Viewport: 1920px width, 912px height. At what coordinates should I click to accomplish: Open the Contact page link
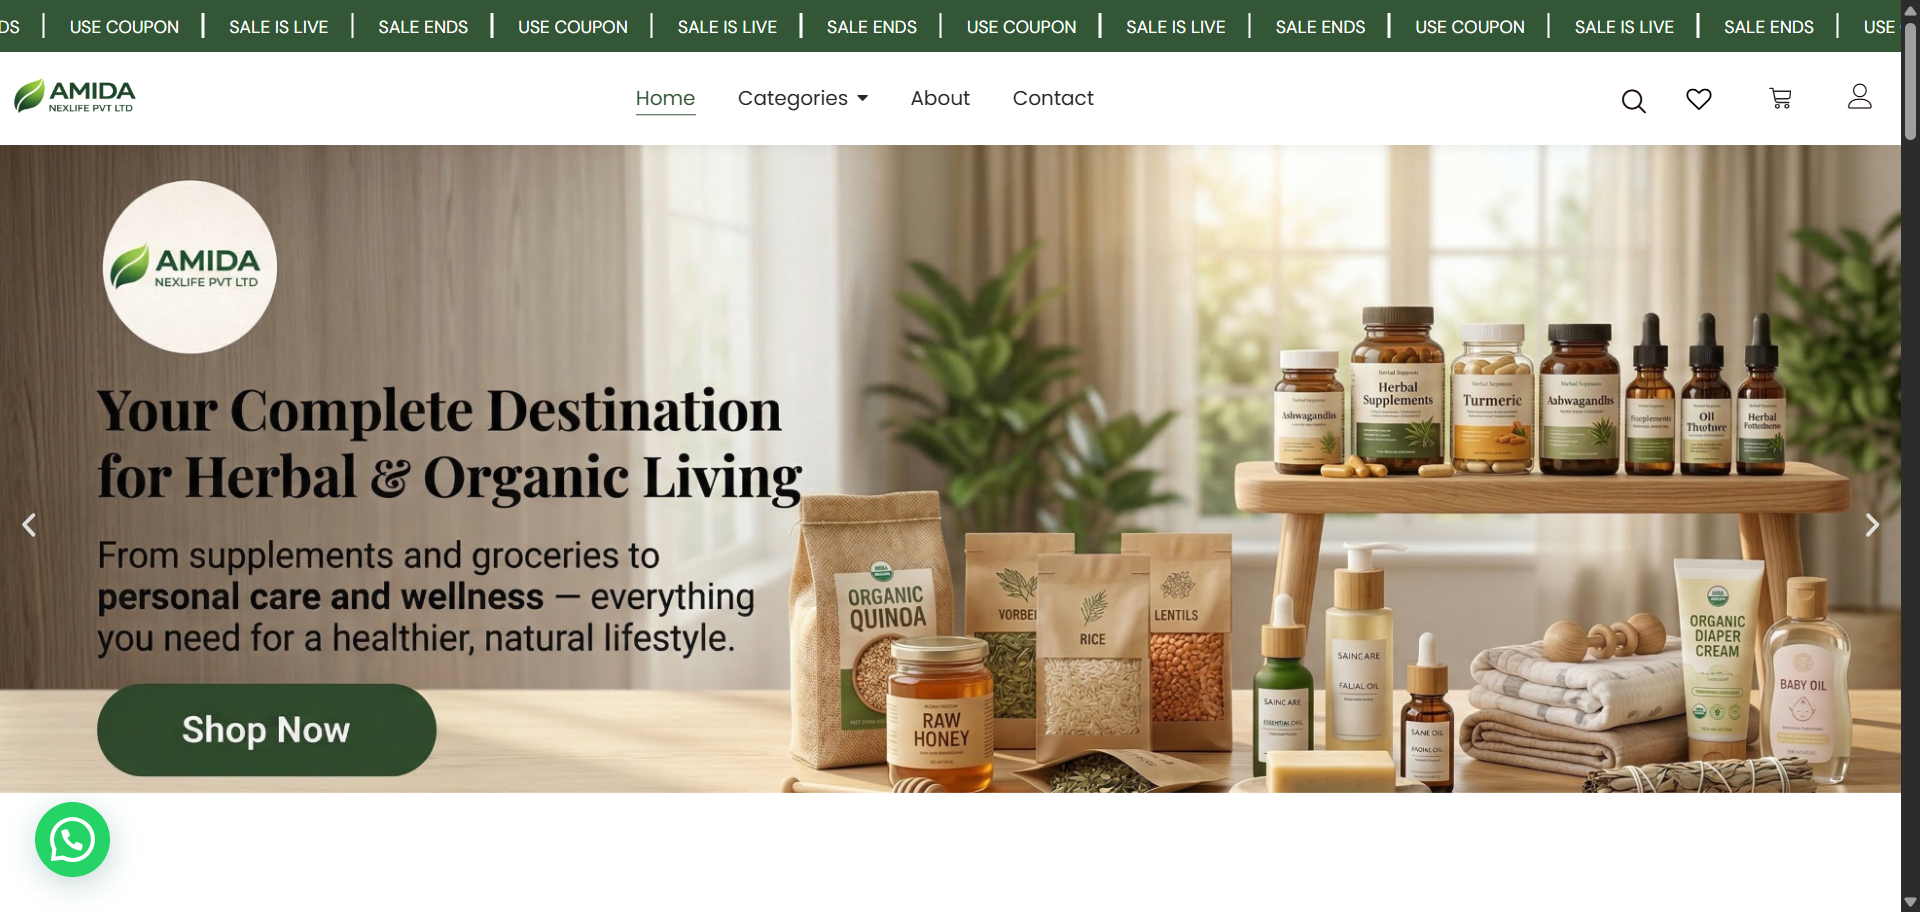1053,98
